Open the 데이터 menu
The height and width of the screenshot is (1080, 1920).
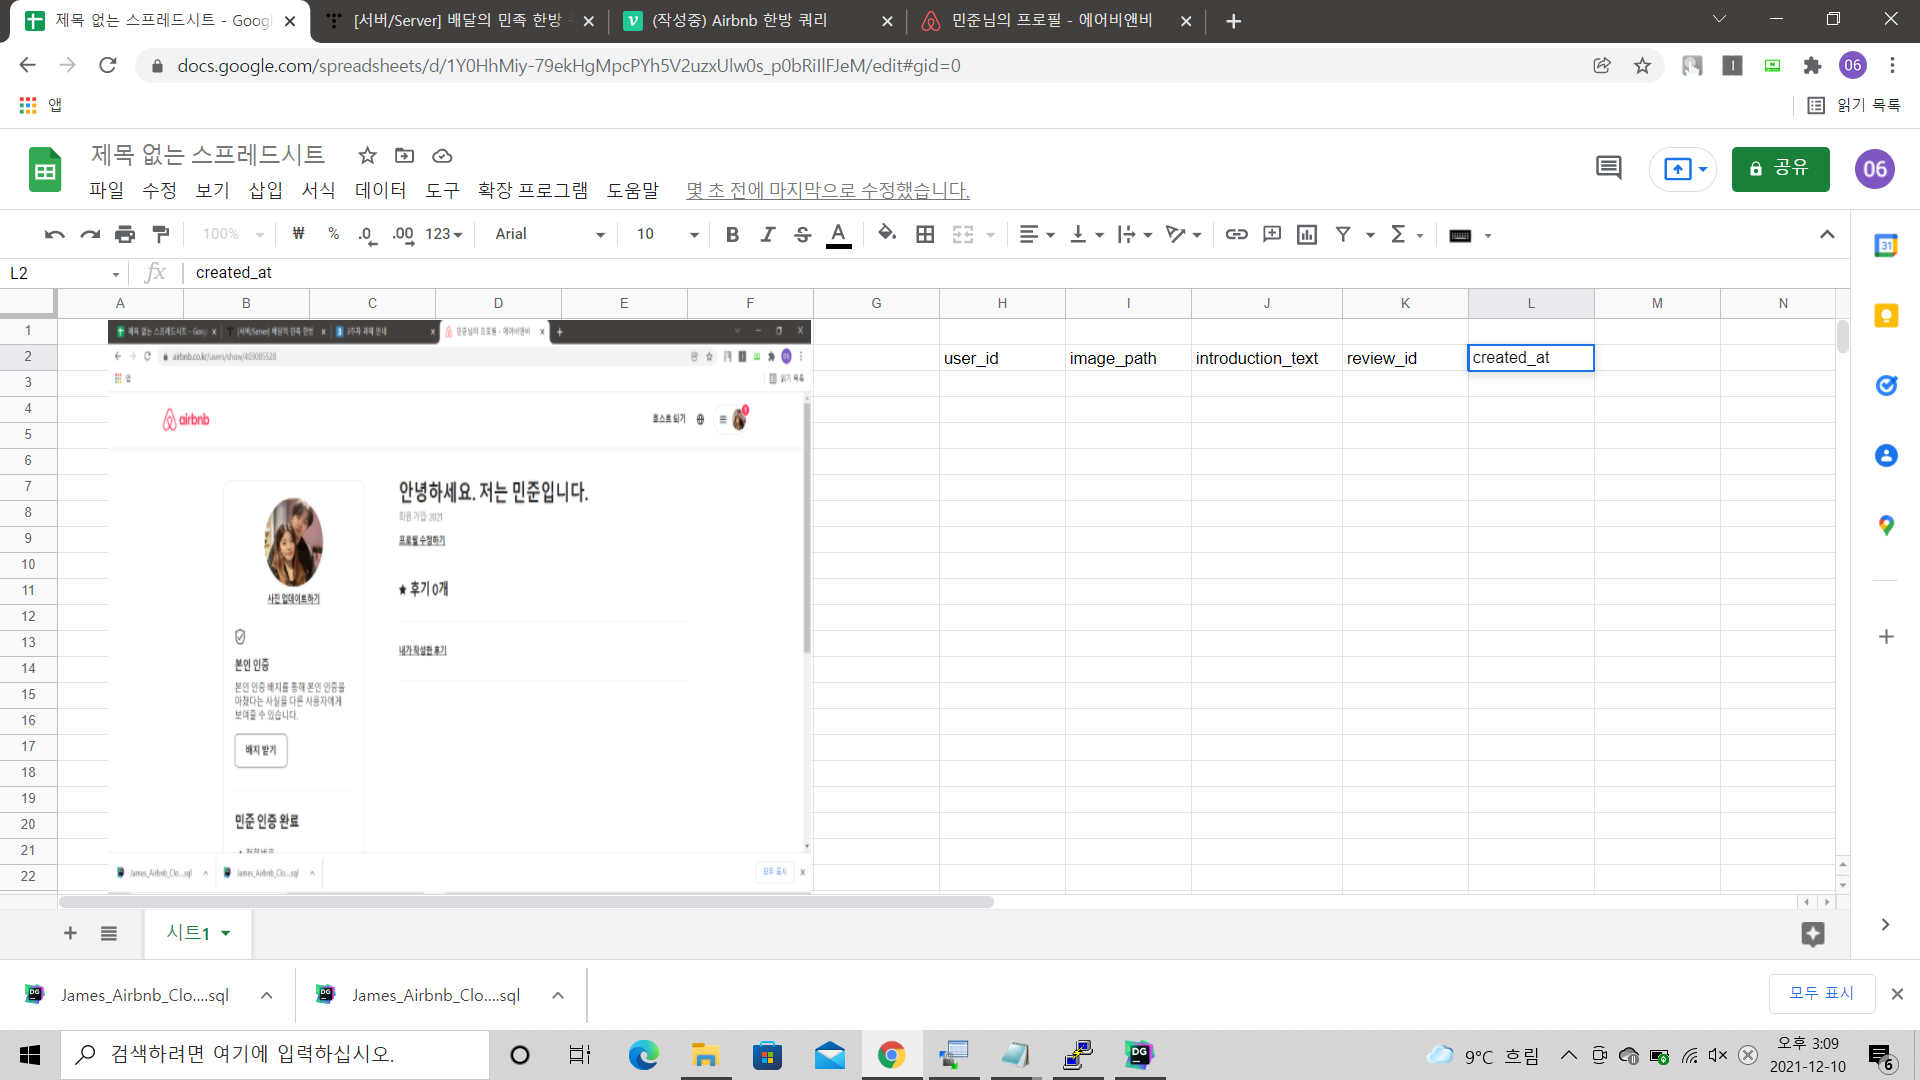(380, 190)
